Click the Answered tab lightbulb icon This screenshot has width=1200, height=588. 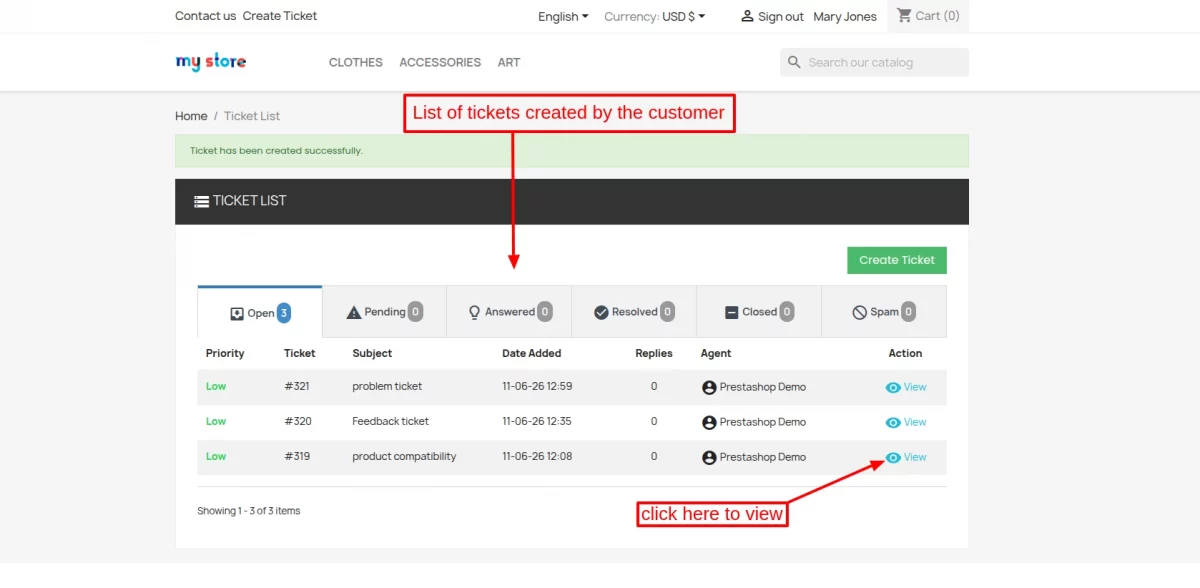(x=475, y=312)
